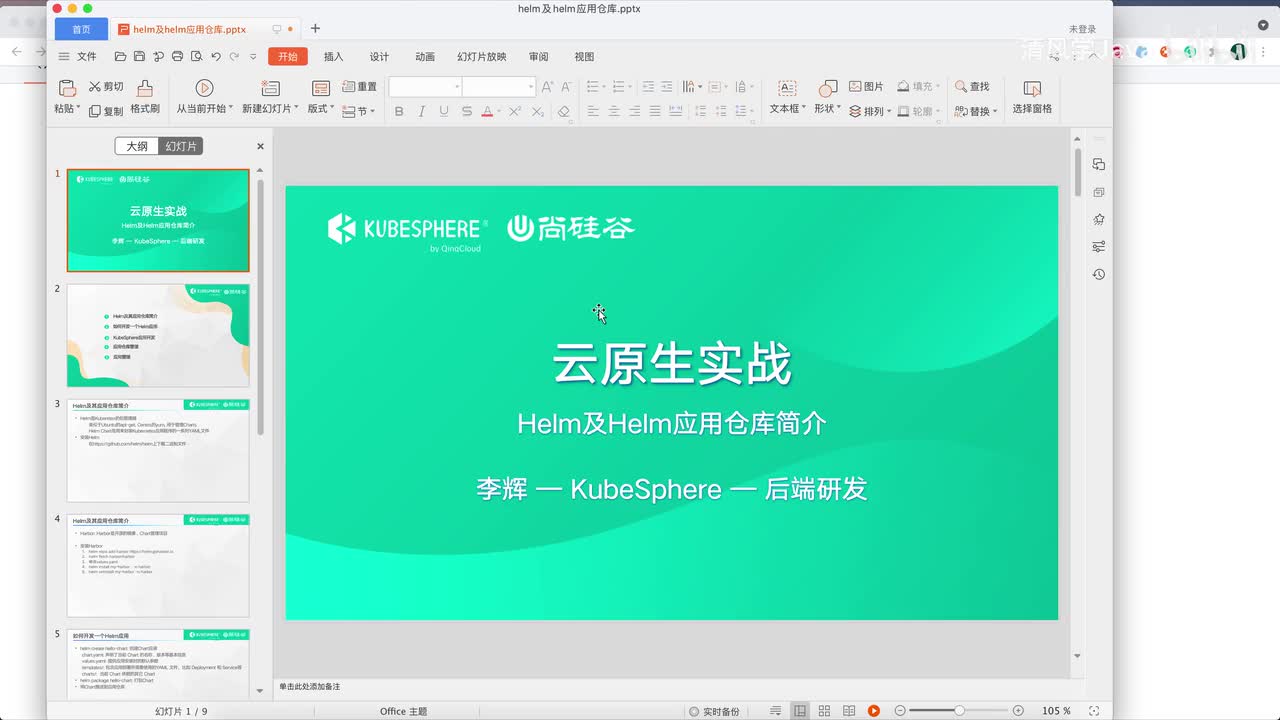Click the Start (开始) ribbon tab
1280x720 pixels.
coord(288,57)
